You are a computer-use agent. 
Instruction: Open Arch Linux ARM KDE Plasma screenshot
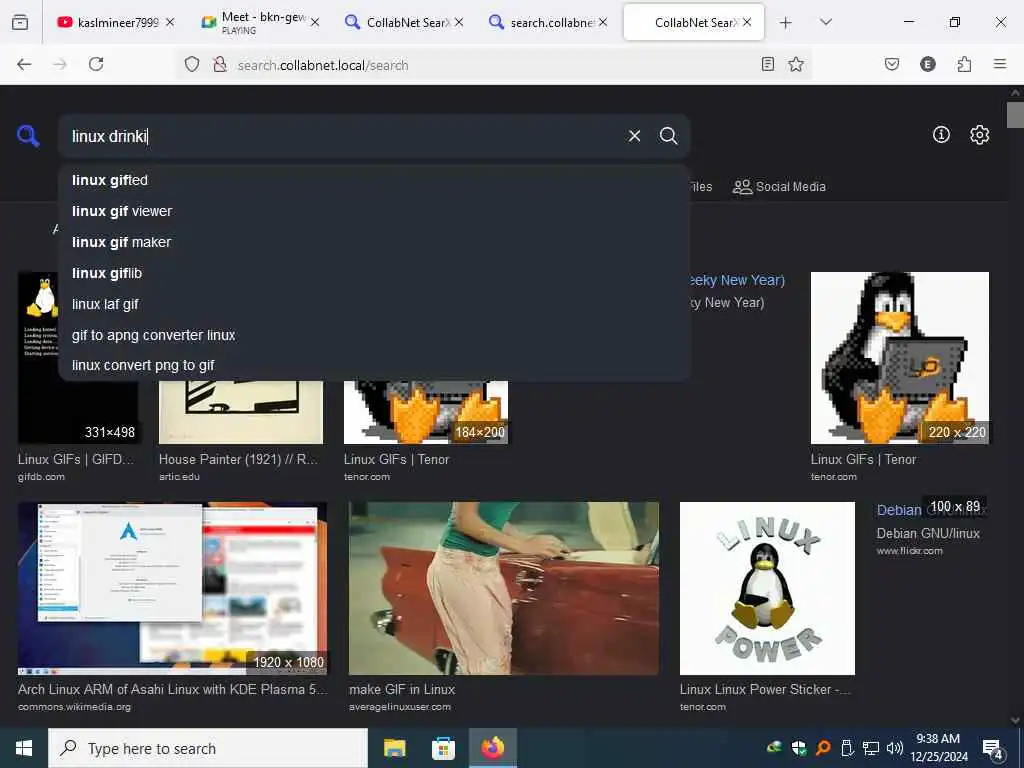172,588
